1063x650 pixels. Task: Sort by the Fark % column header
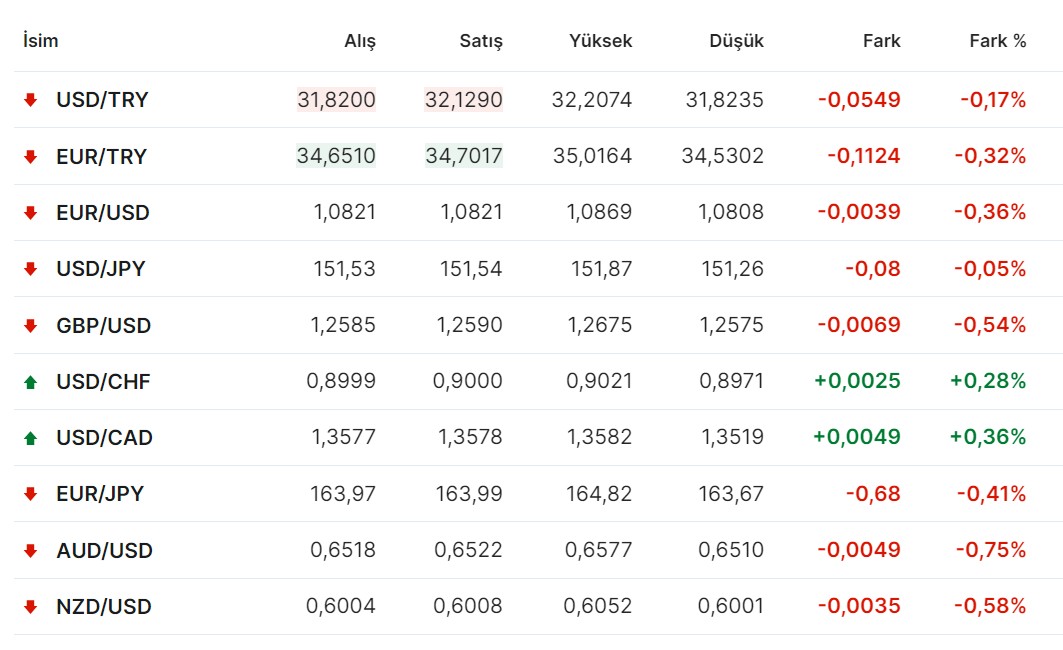[997, 41]
